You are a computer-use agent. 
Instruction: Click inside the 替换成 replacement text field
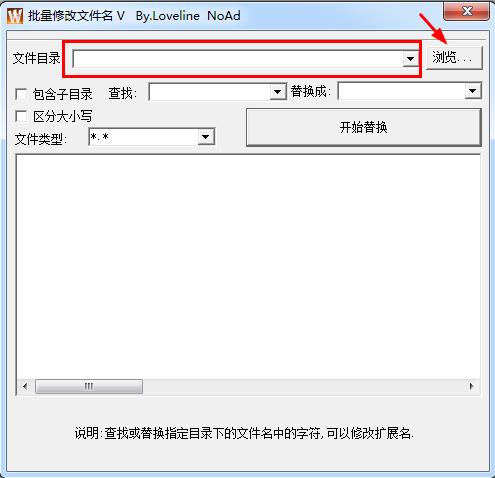click(402, 91)
